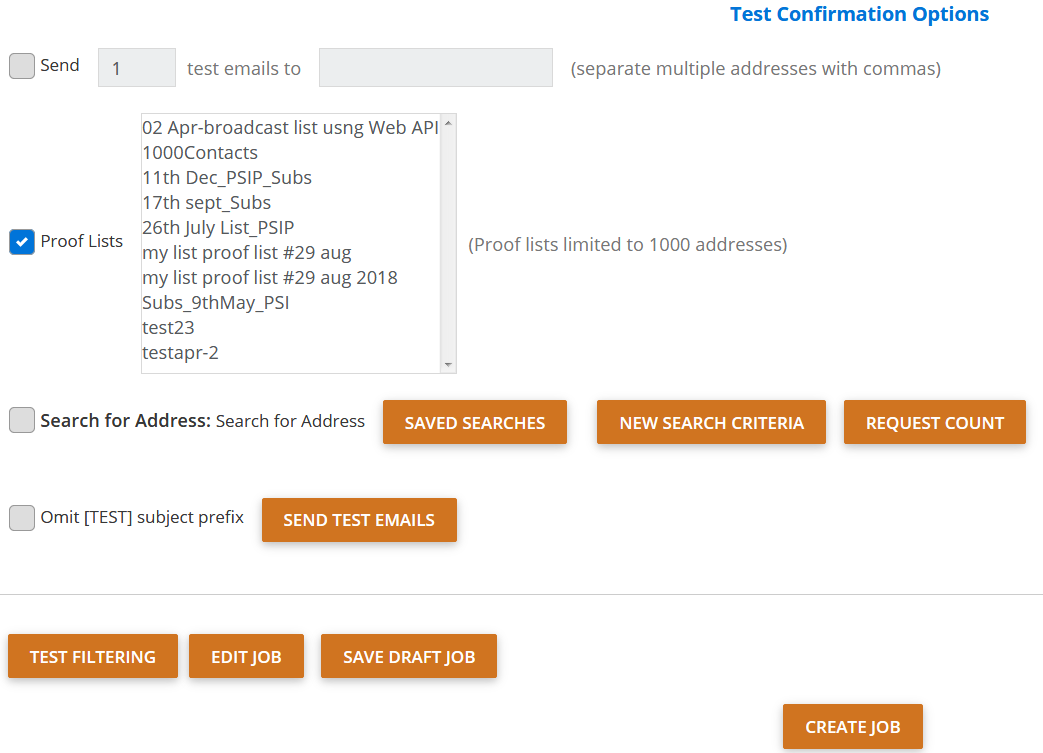Choose testapr-2 proof list
Screen dimensions: 1043x753
(x=291, y=353)
